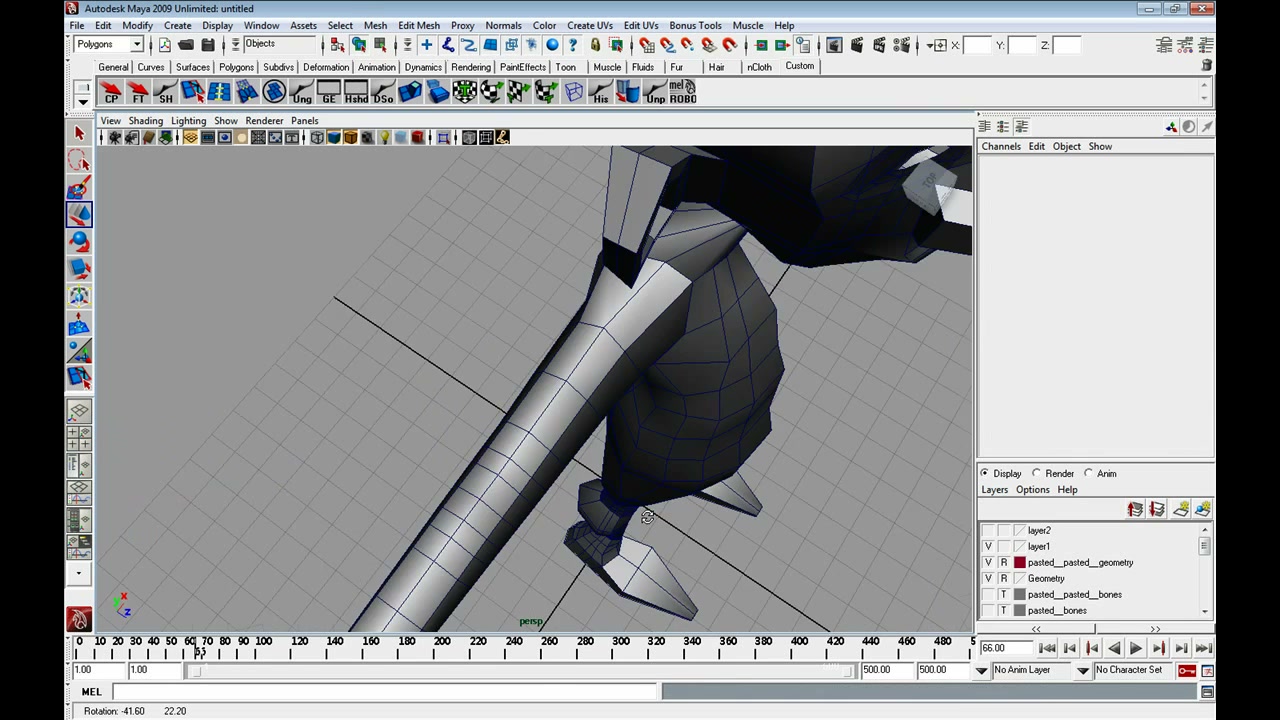This screenshot has height=720, width=1280.
Task: Click the GE shelf button
Action: pyautogui.click(x=328, y=93)
